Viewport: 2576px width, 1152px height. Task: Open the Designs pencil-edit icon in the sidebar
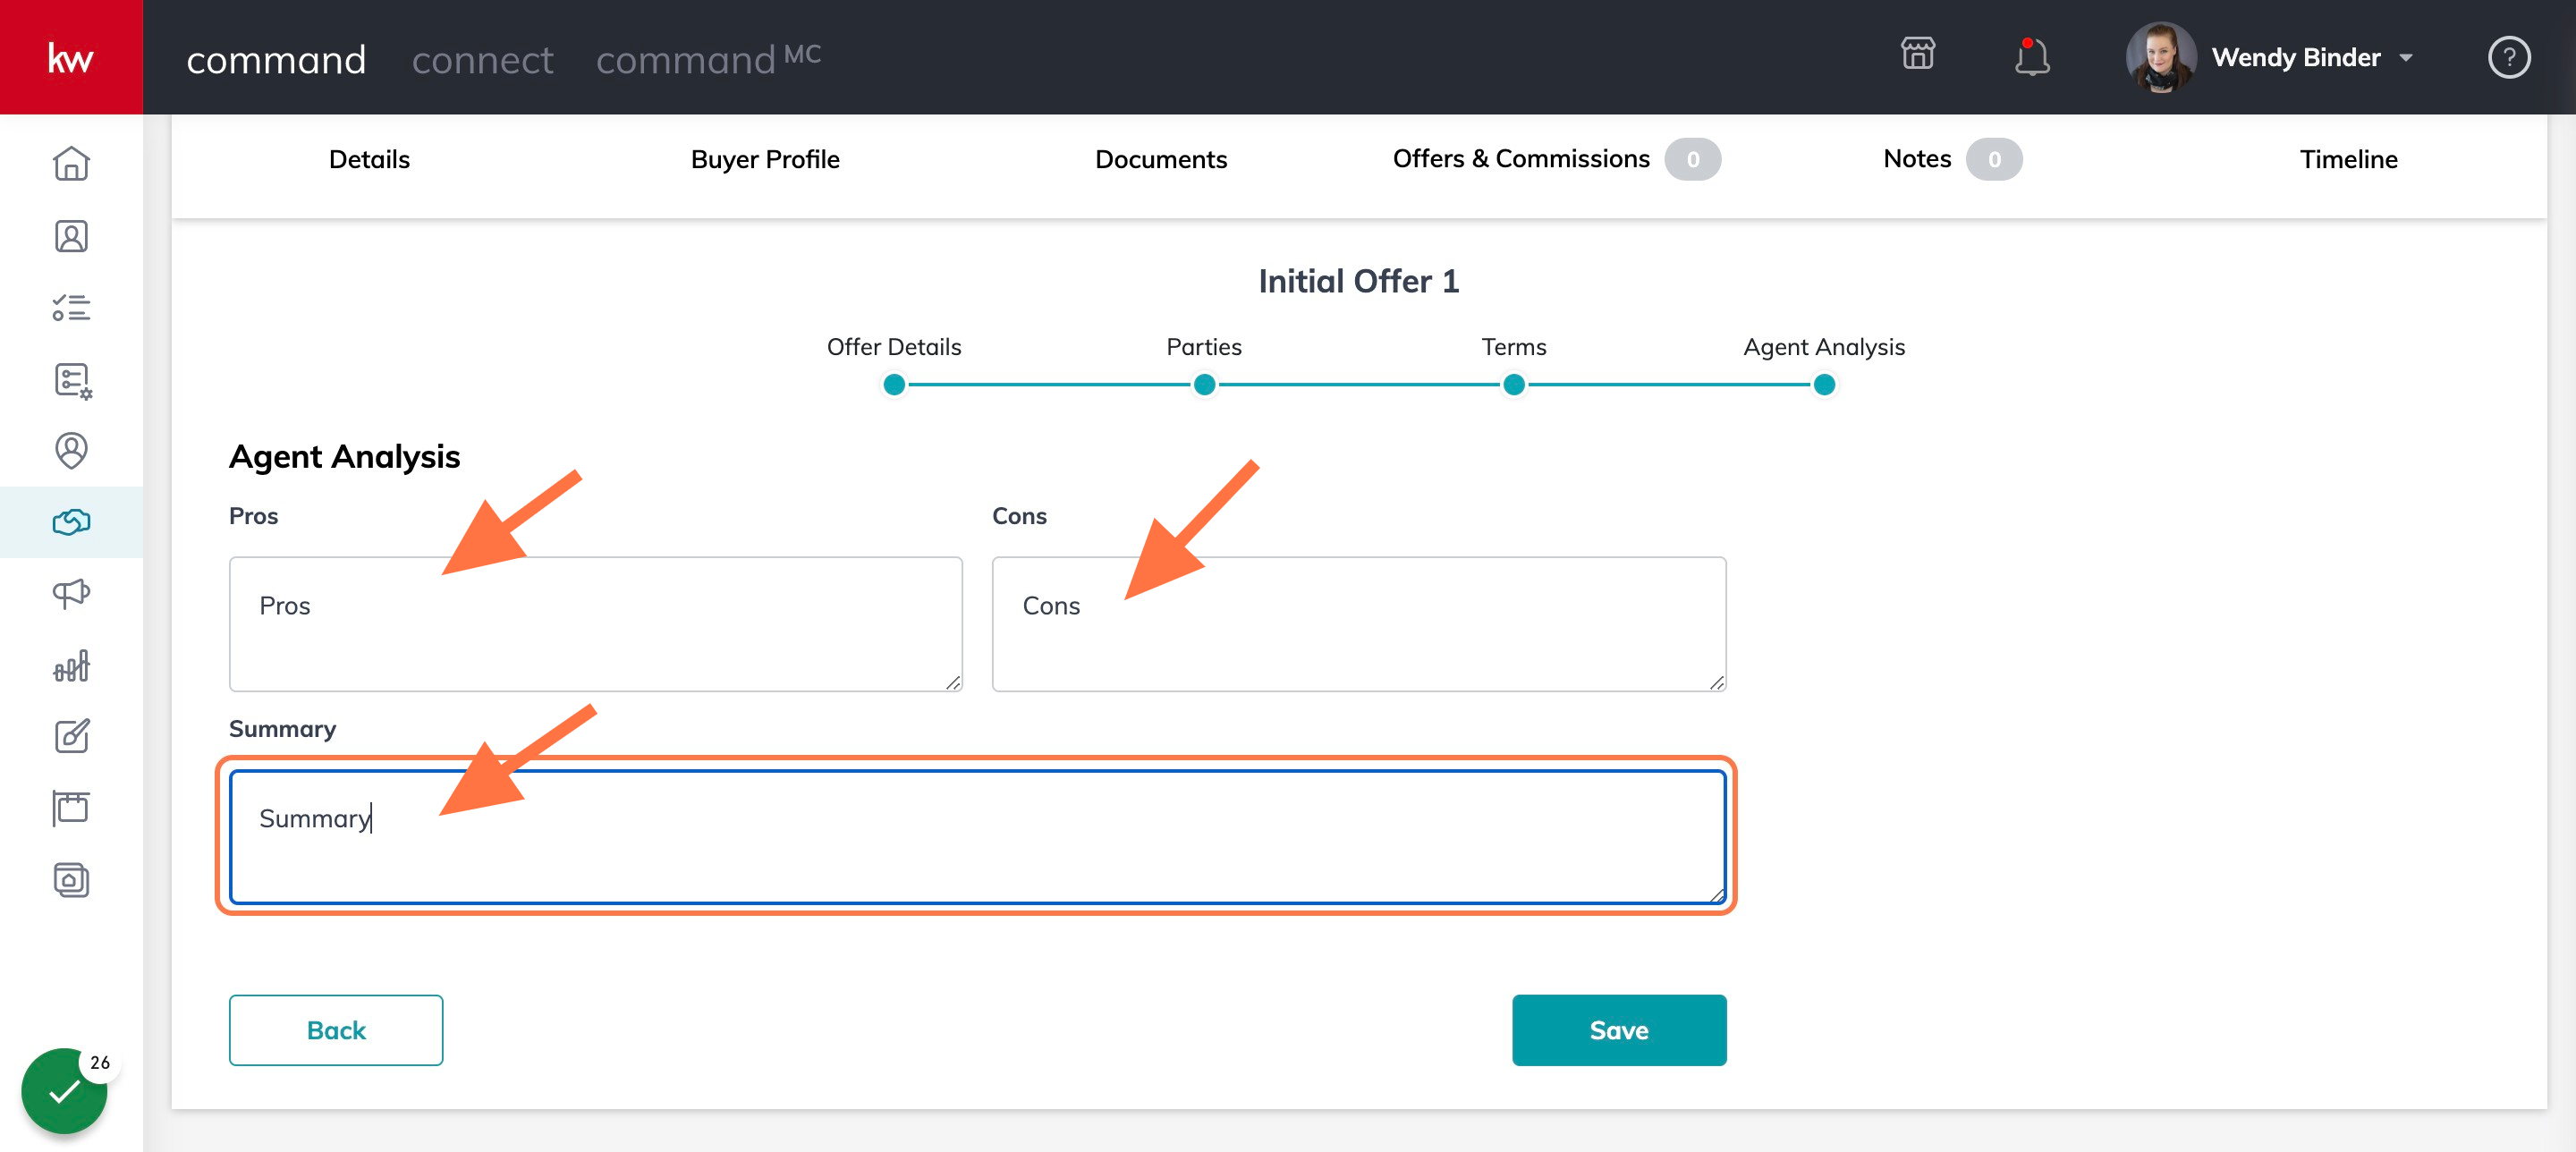(71, 736)
